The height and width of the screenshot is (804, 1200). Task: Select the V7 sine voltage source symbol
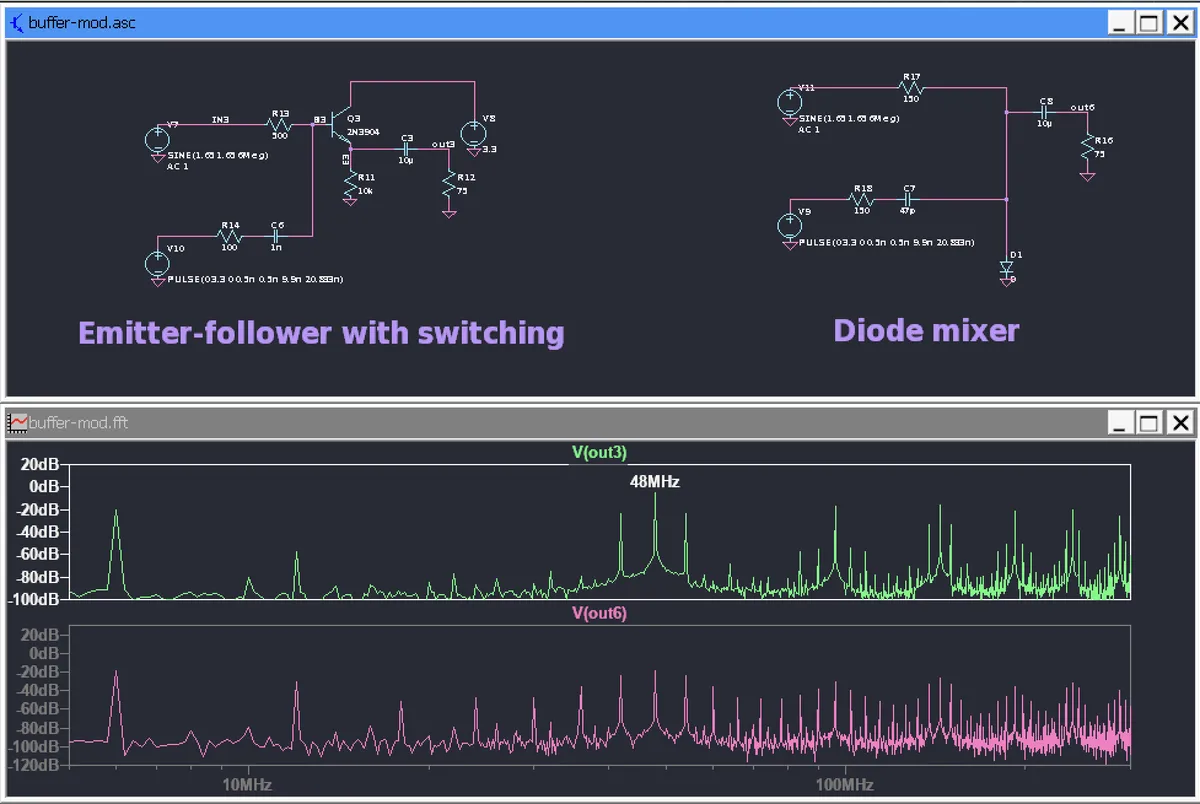click(x=157, y=140)
